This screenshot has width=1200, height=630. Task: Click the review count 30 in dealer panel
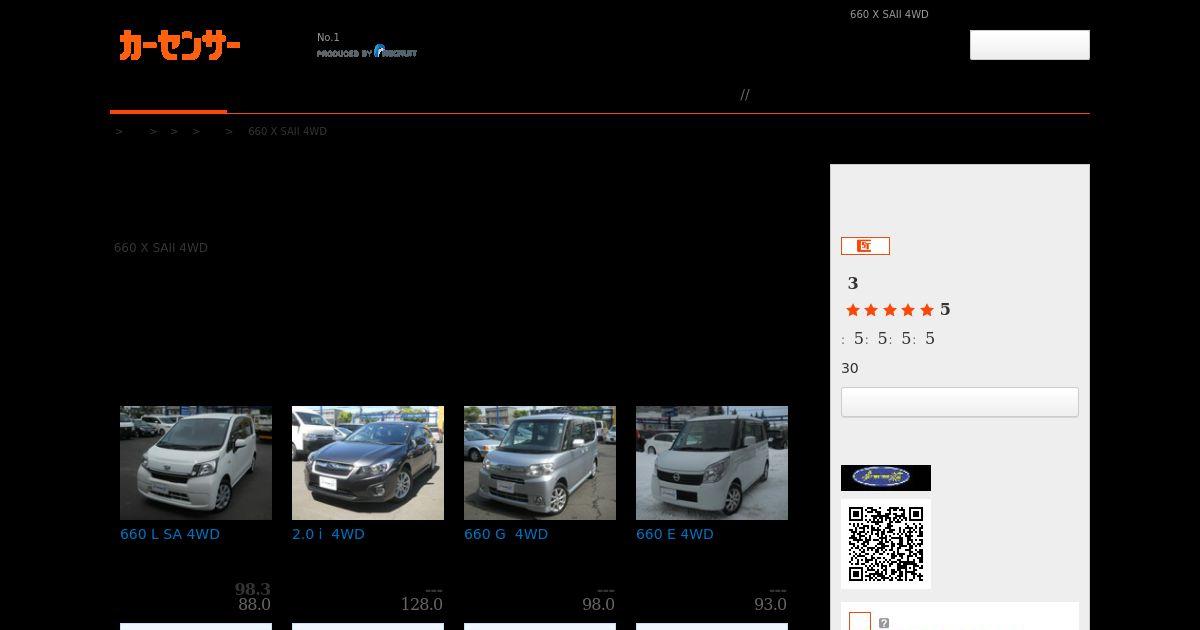850,368
